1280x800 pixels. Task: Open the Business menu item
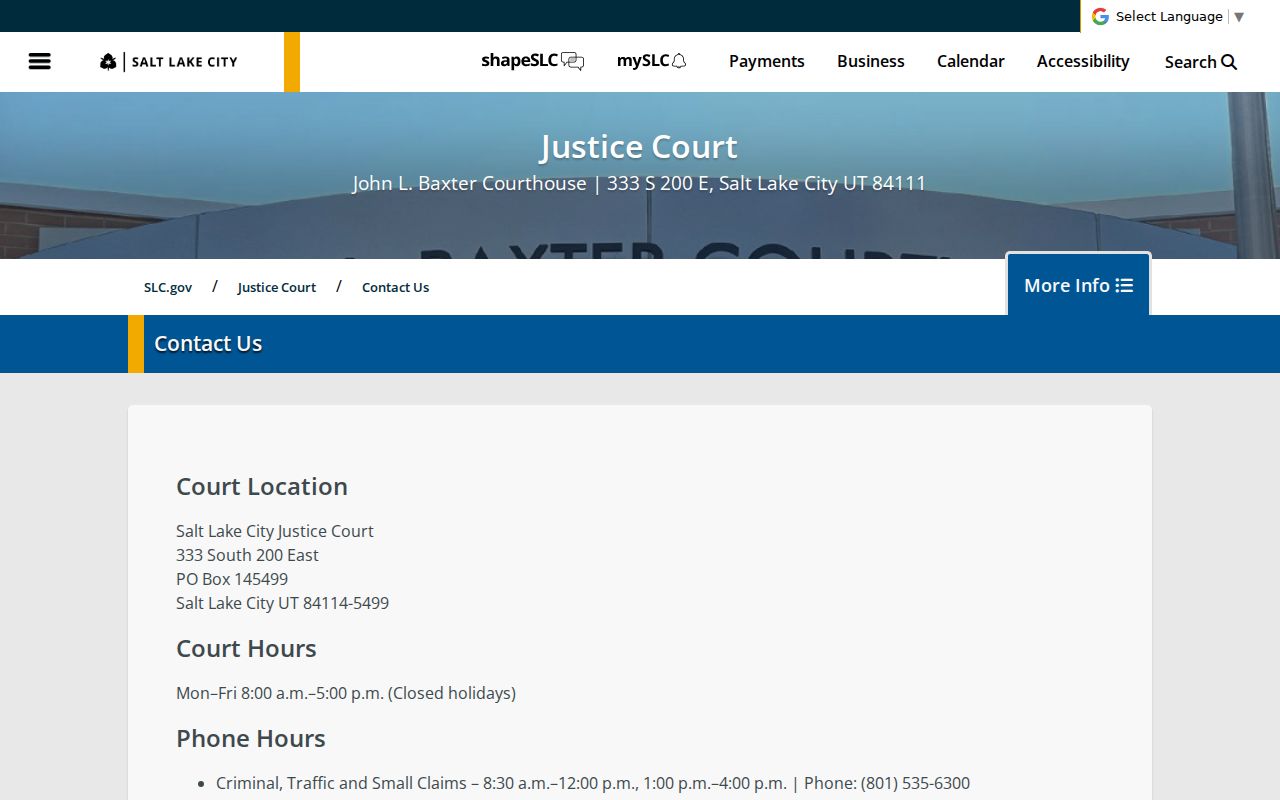(x=871, y=61)
